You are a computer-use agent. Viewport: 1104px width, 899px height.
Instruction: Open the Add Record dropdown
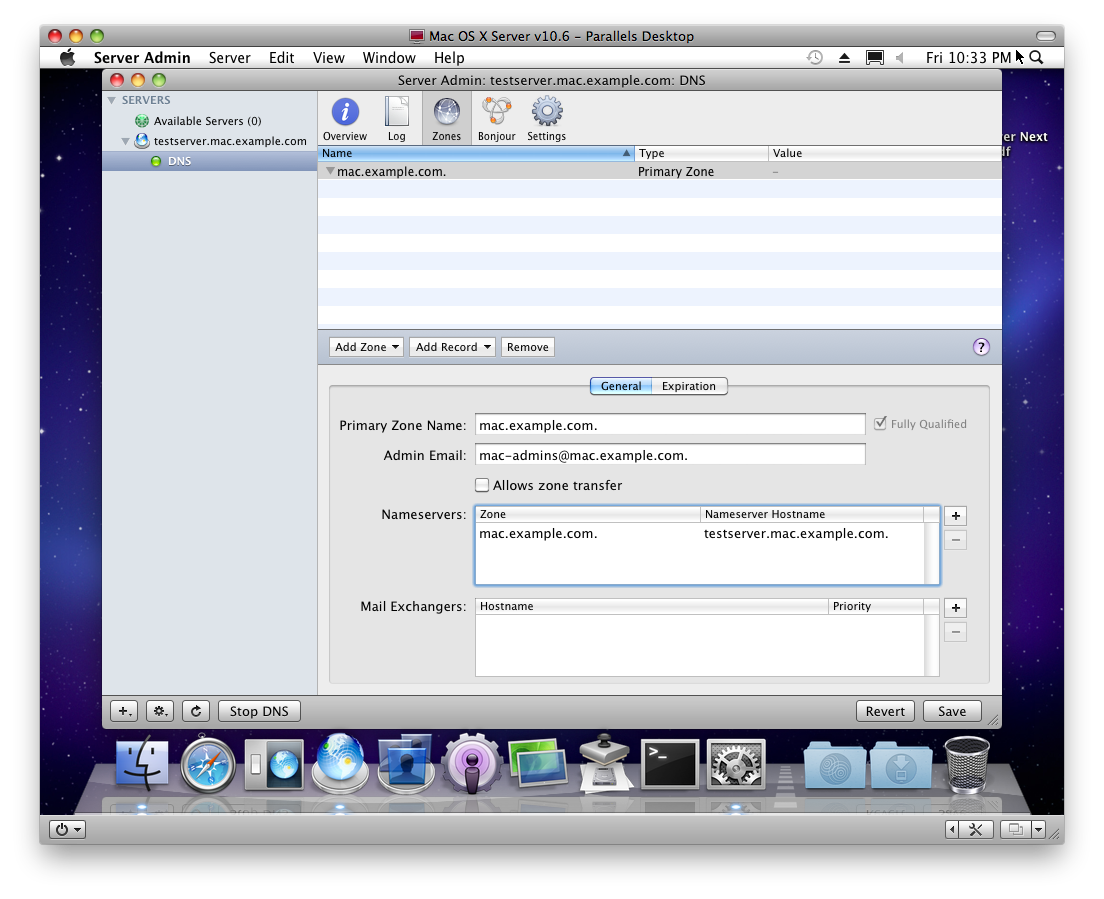[x=454, y=347]
